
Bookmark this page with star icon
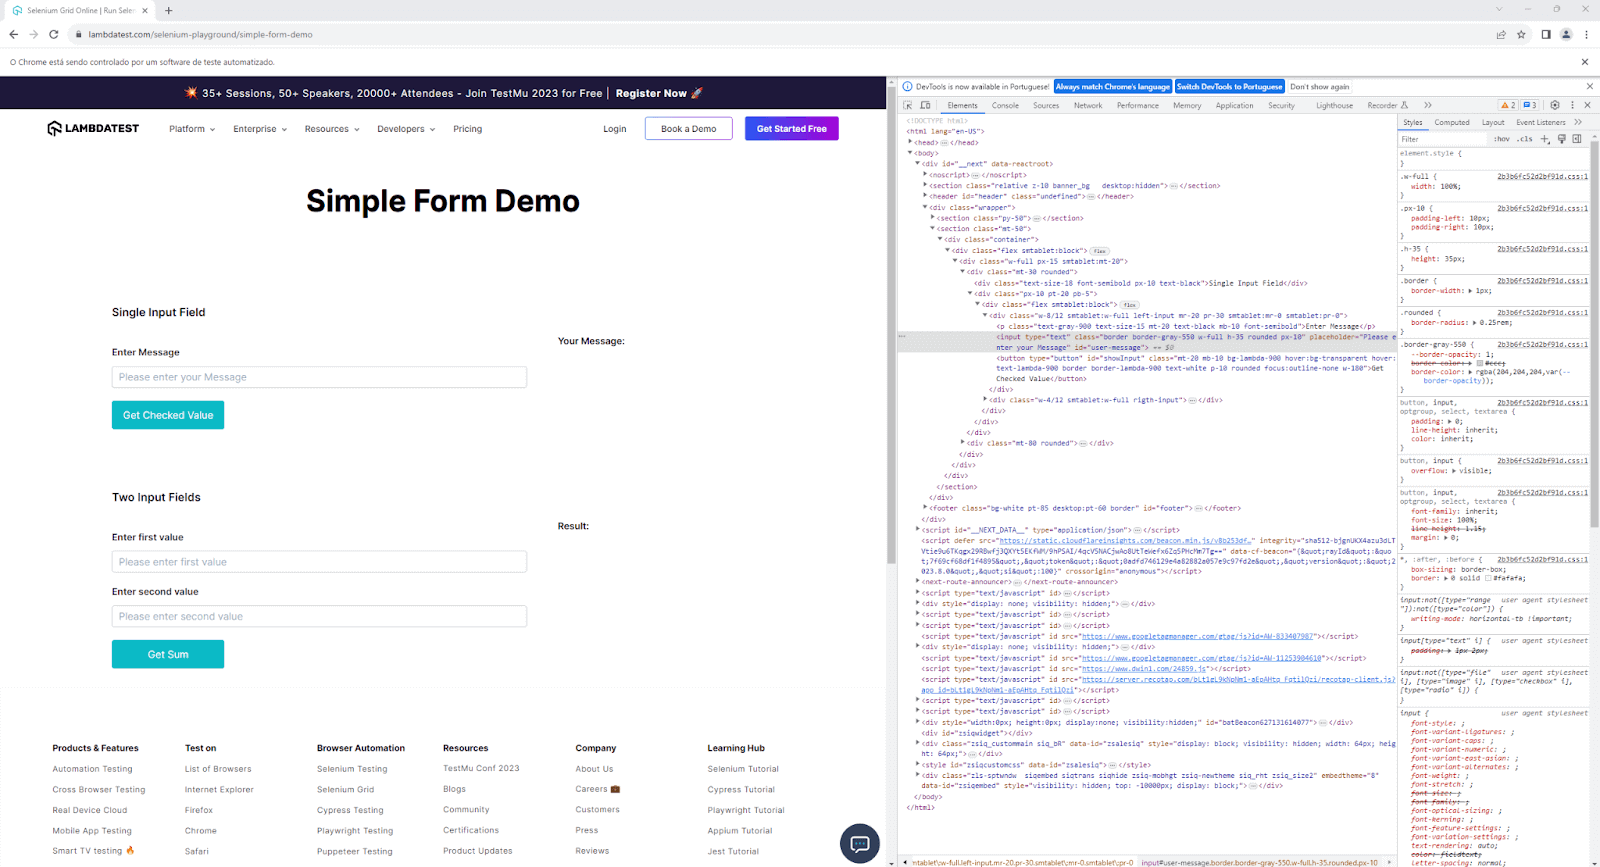point(1521,34)
